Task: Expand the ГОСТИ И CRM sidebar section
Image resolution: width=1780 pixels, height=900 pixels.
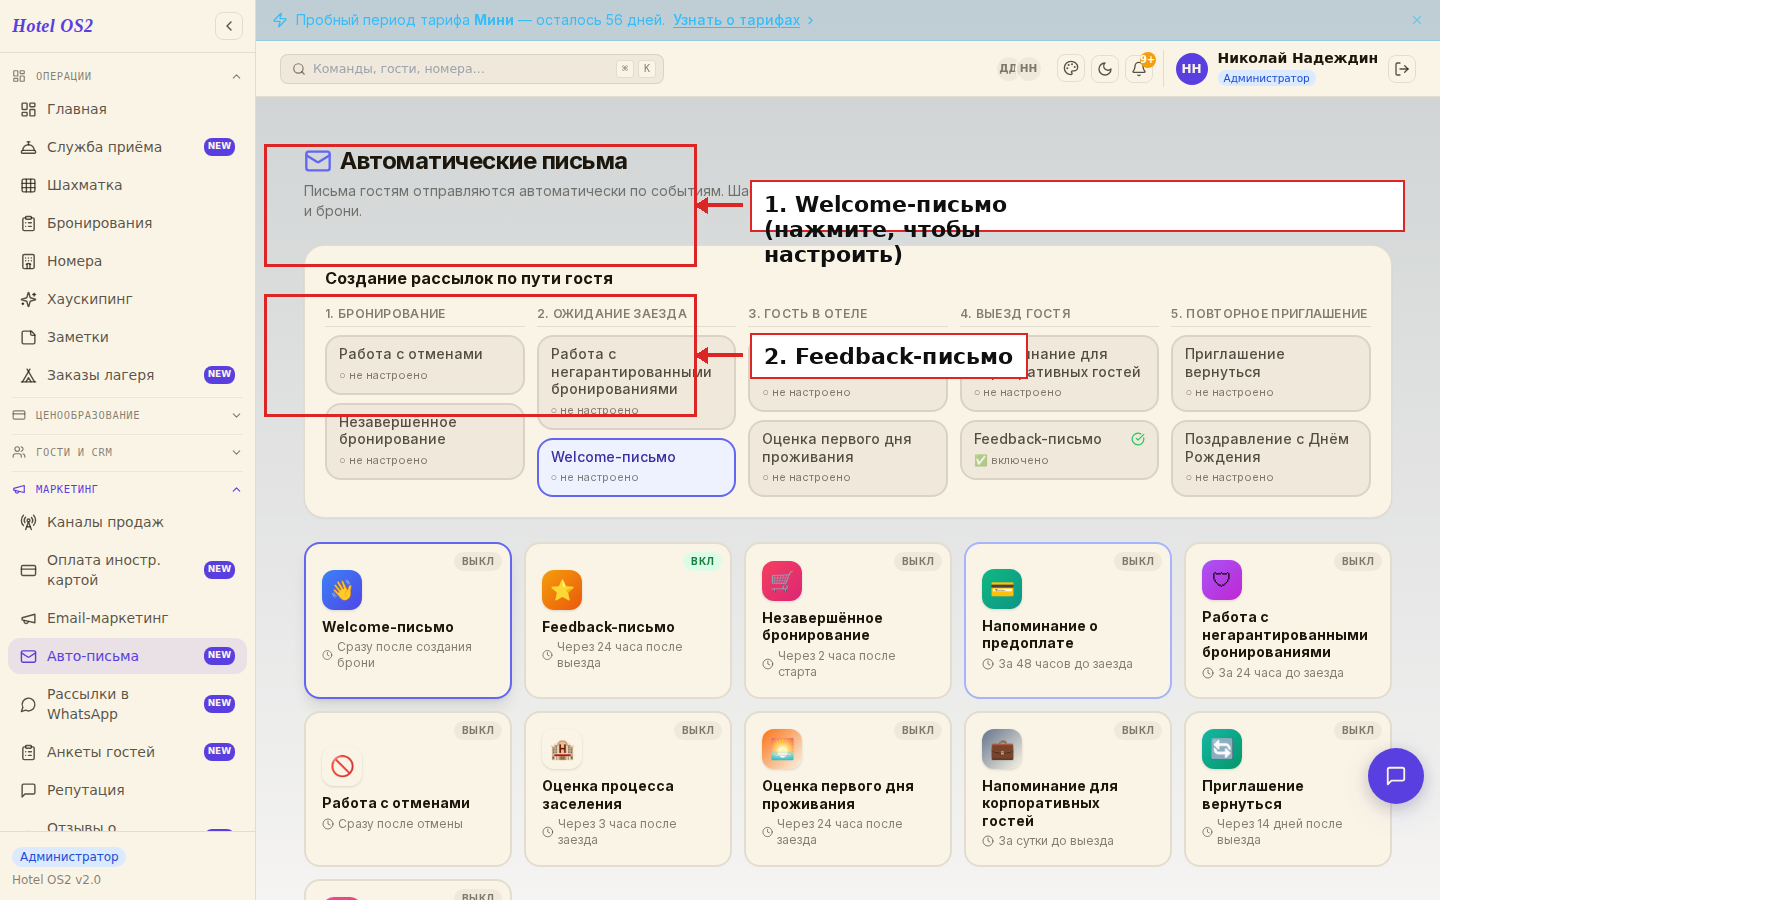Action: click(127, 452)
